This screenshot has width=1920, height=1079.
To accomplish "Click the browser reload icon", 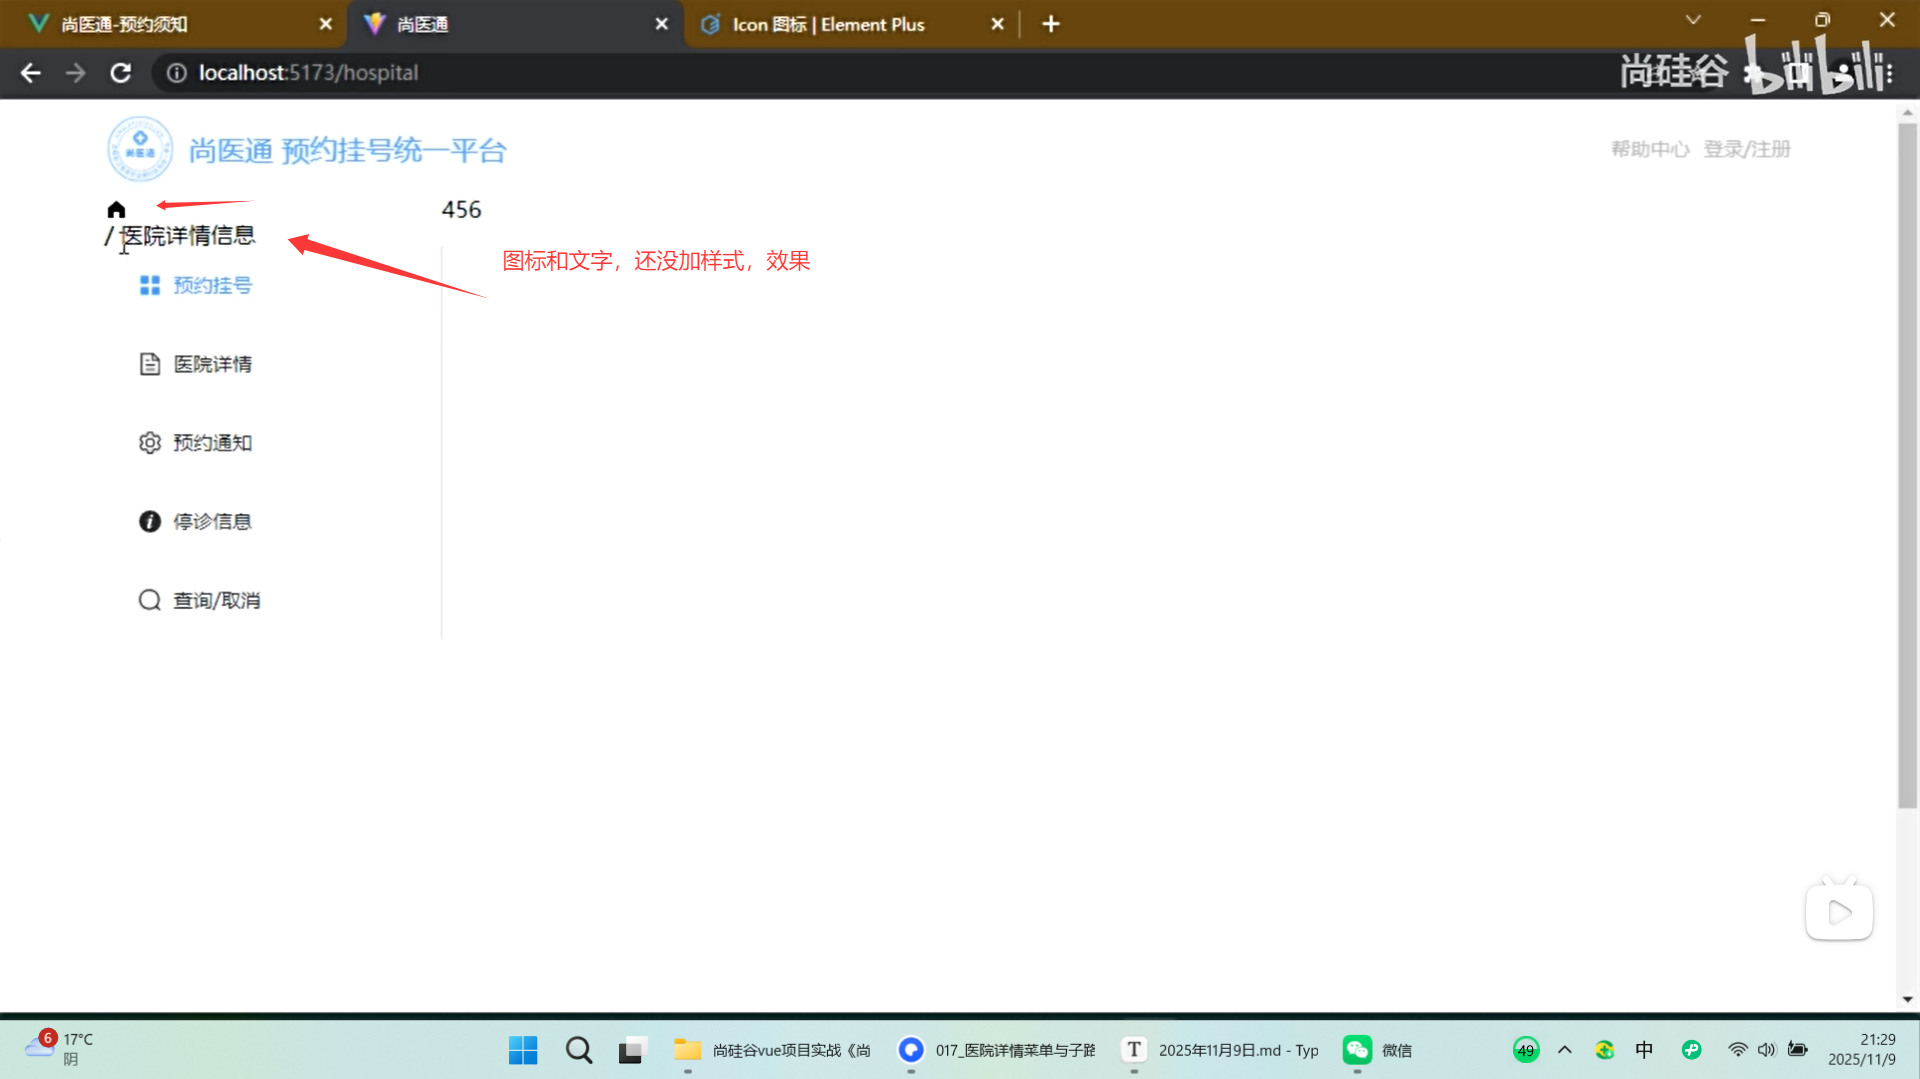I will click(x=120, y=72).
